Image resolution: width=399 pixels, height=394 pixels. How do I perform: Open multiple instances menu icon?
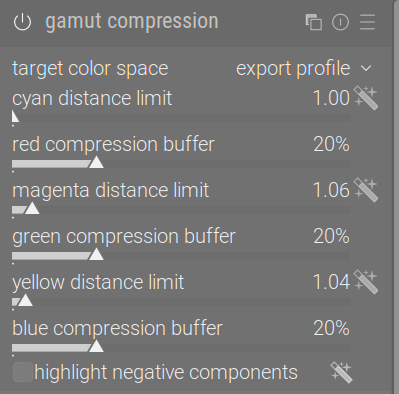314,22
